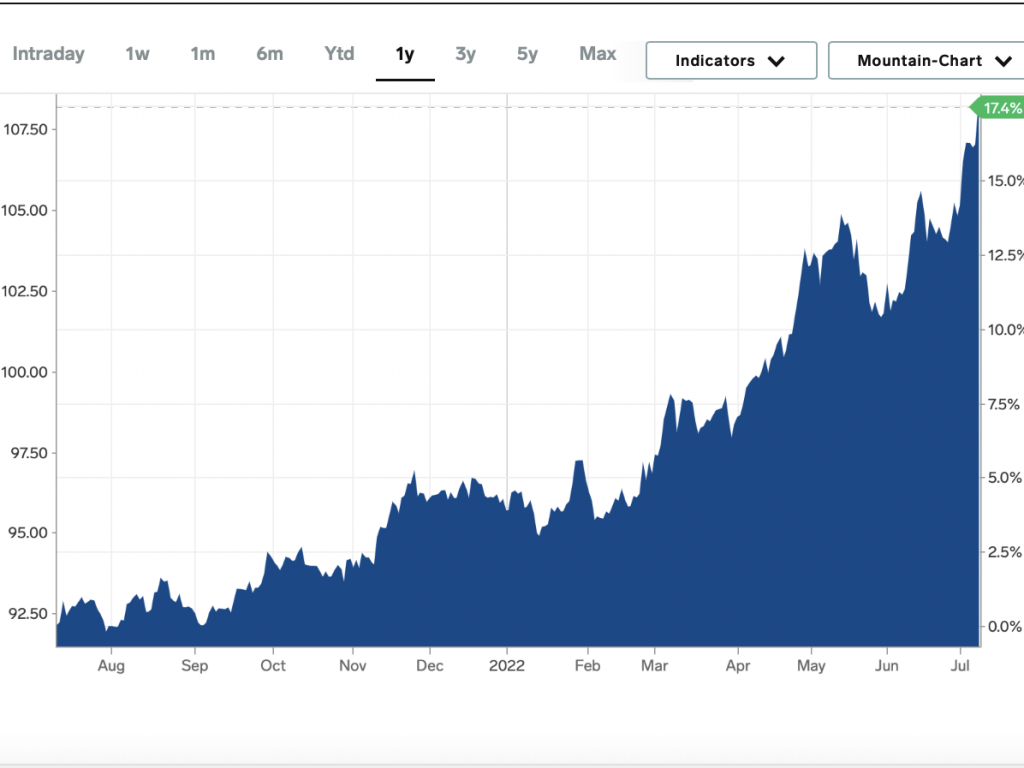
Task: Click the Sep date axis label
Action: [195, 666]
